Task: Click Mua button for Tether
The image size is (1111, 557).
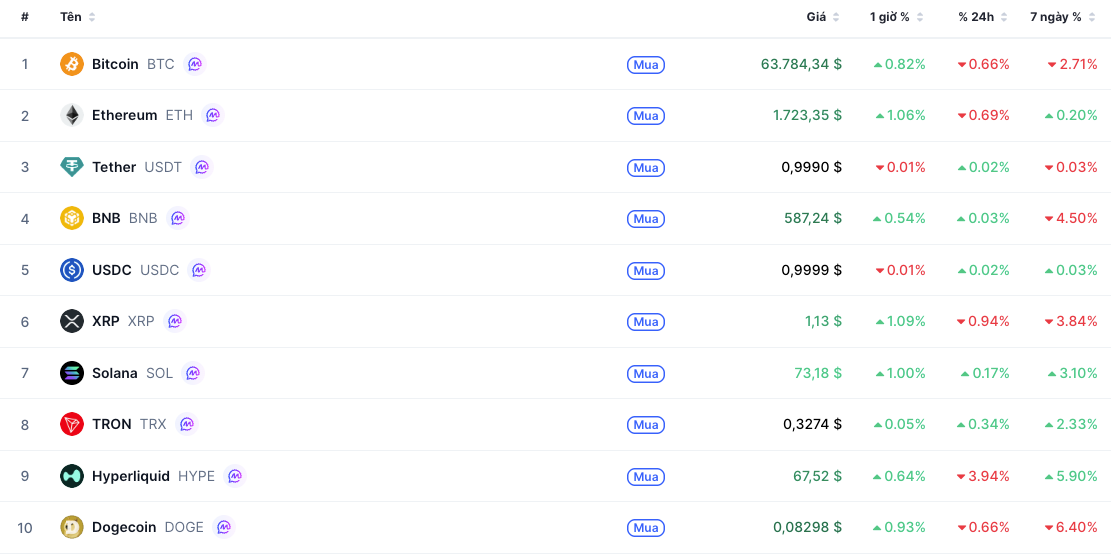Action: [x=645, y=168]
